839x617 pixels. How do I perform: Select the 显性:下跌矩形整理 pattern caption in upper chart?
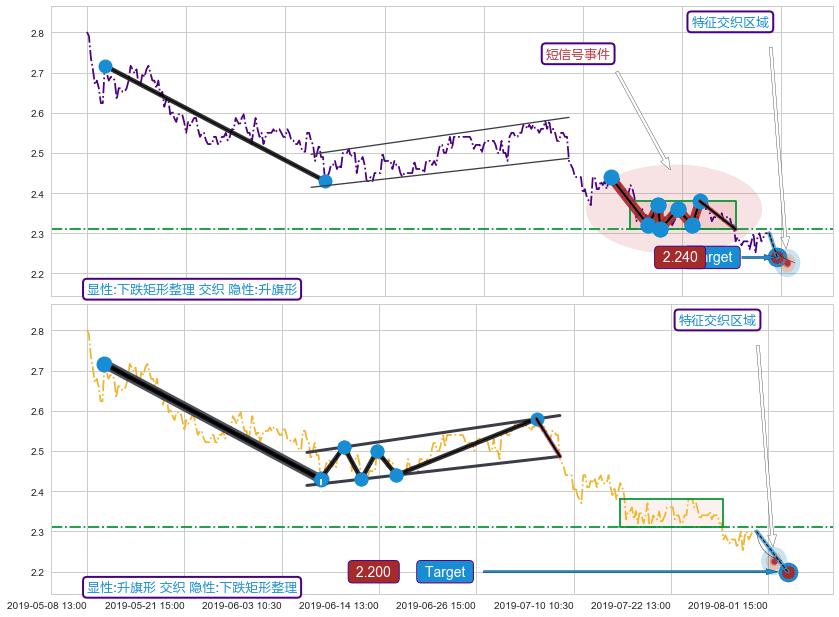tap(191, 290)
